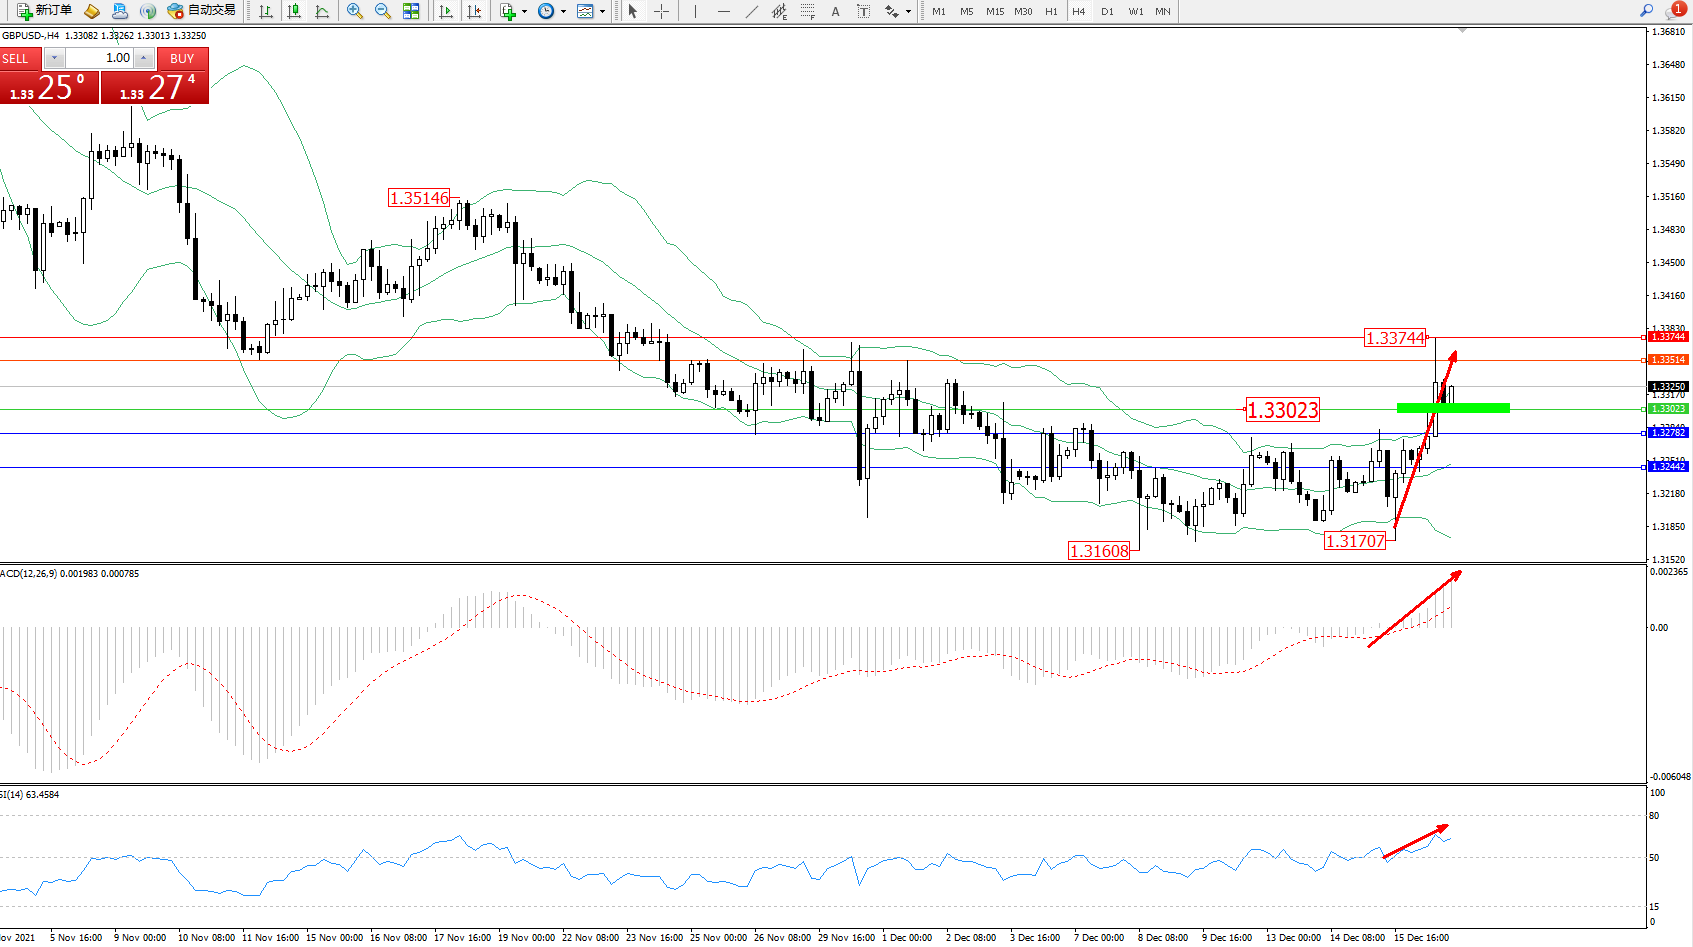This screenshot has height=947, width=1693.
Task: Select the trendline drawing tool
Action: pos(751,11)
